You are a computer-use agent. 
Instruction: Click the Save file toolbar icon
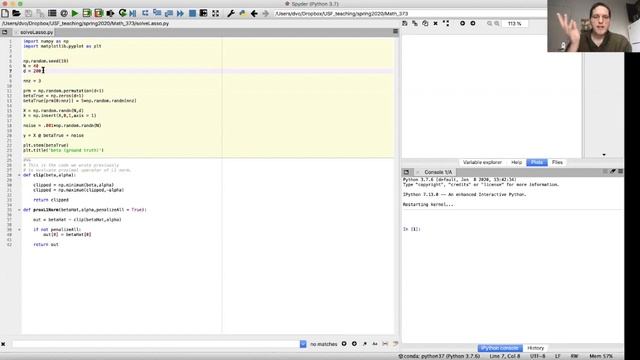pyautogui.click(x=28, y=13)
